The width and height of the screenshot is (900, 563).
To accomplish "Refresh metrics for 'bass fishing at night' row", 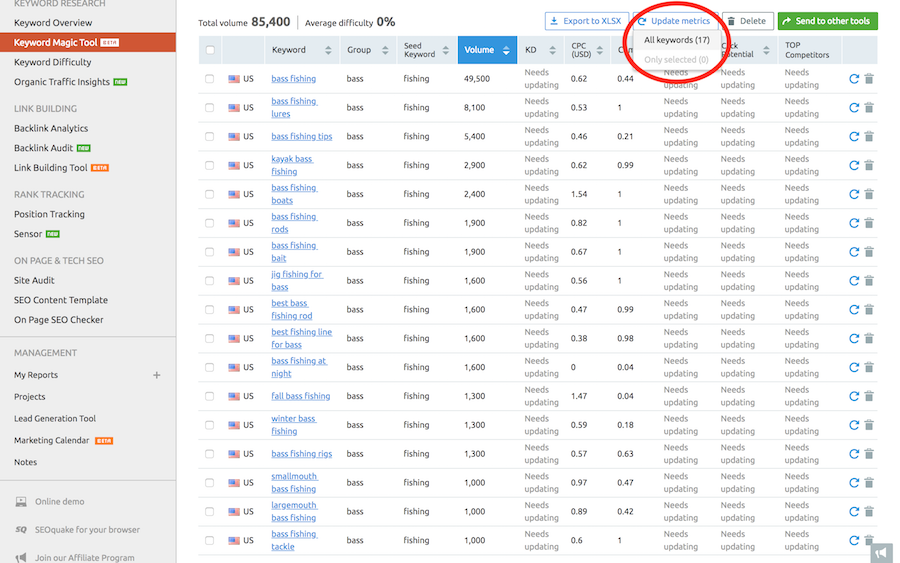I will pos(854,367).
